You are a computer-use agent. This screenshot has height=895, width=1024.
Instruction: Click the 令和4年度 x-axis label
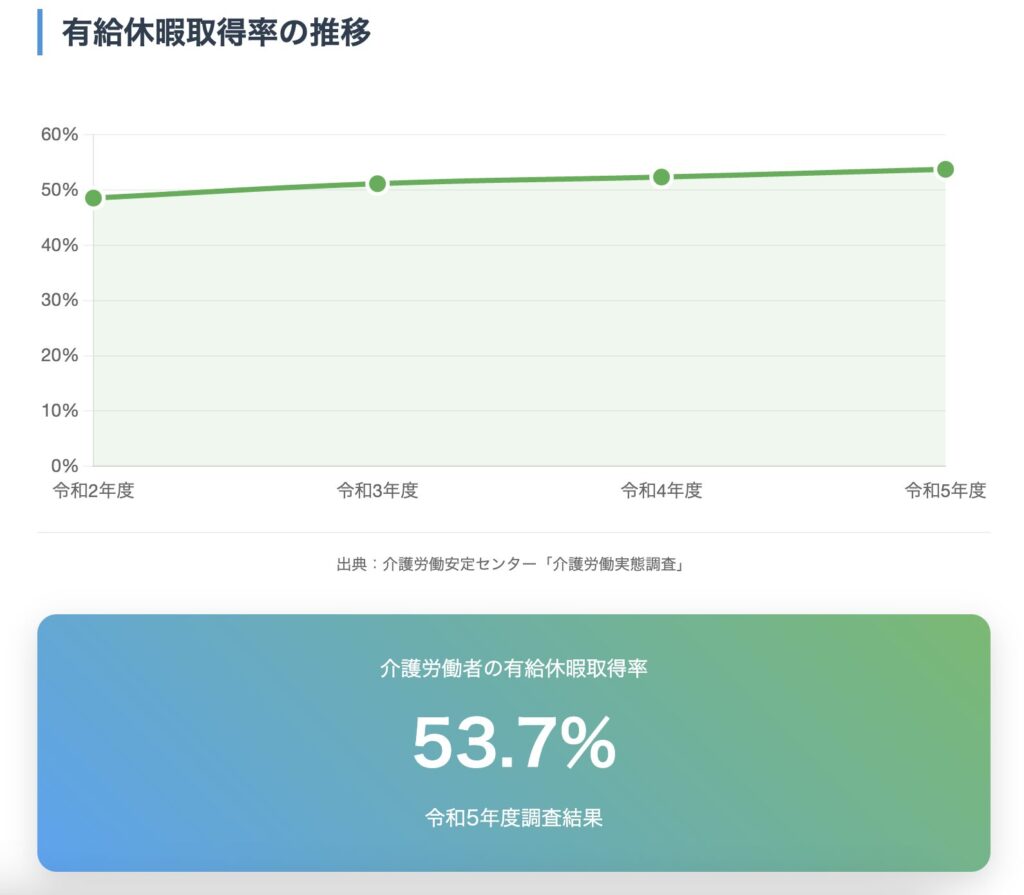click(662, 491)
